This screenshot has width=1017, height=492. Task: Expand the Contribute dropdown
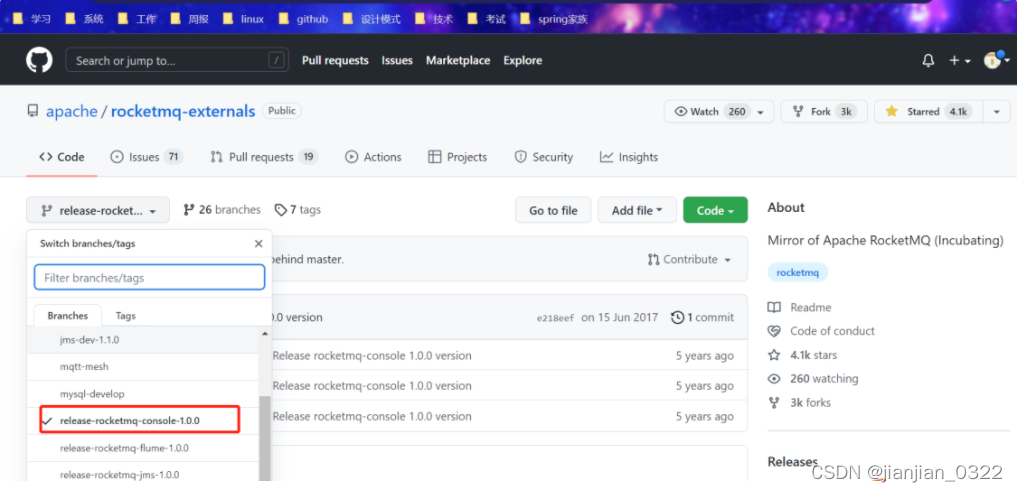689,259
